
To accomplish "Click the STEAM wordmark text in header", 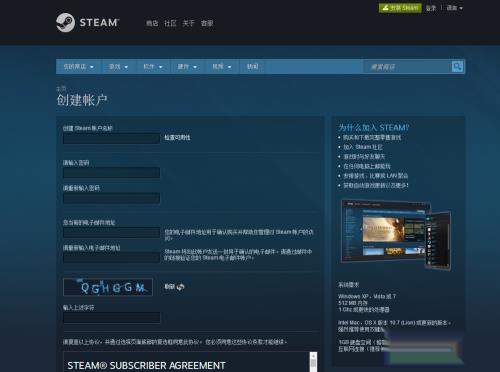I will tap(99, 23).
